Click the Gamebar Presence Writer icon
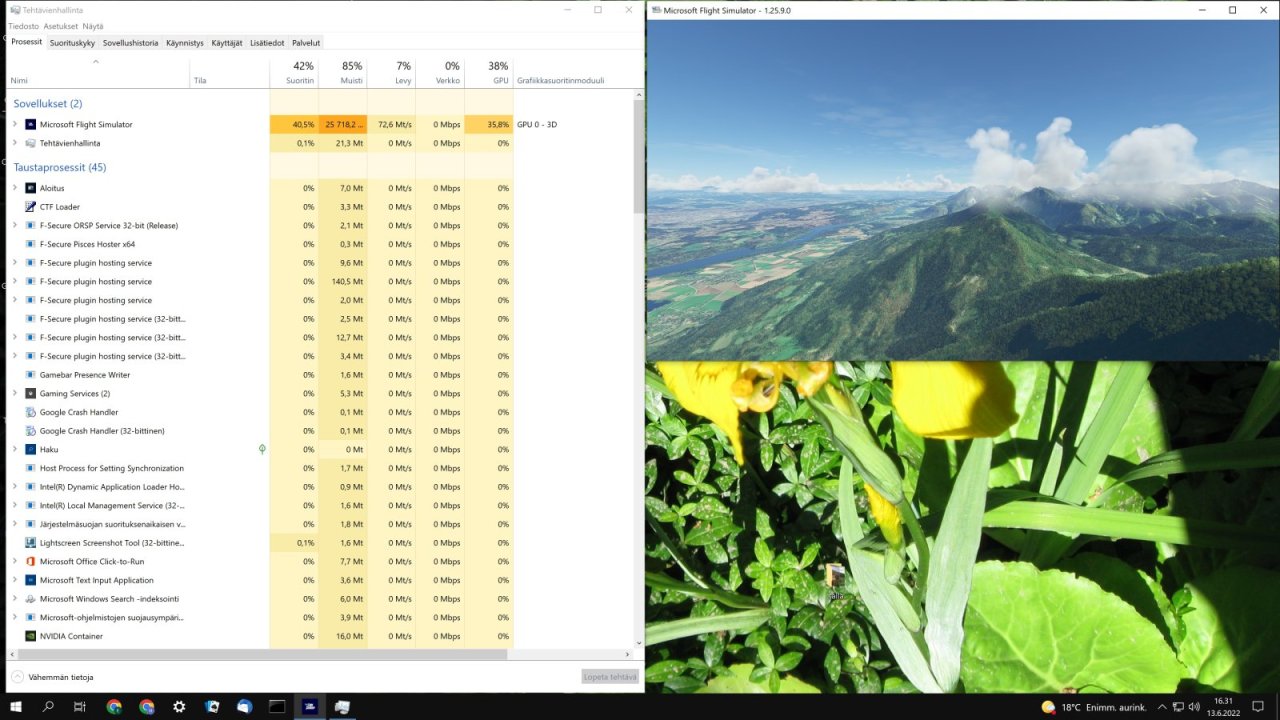Screen dimensions: 1280x720 pyautogui.click(x=31, y=375)
